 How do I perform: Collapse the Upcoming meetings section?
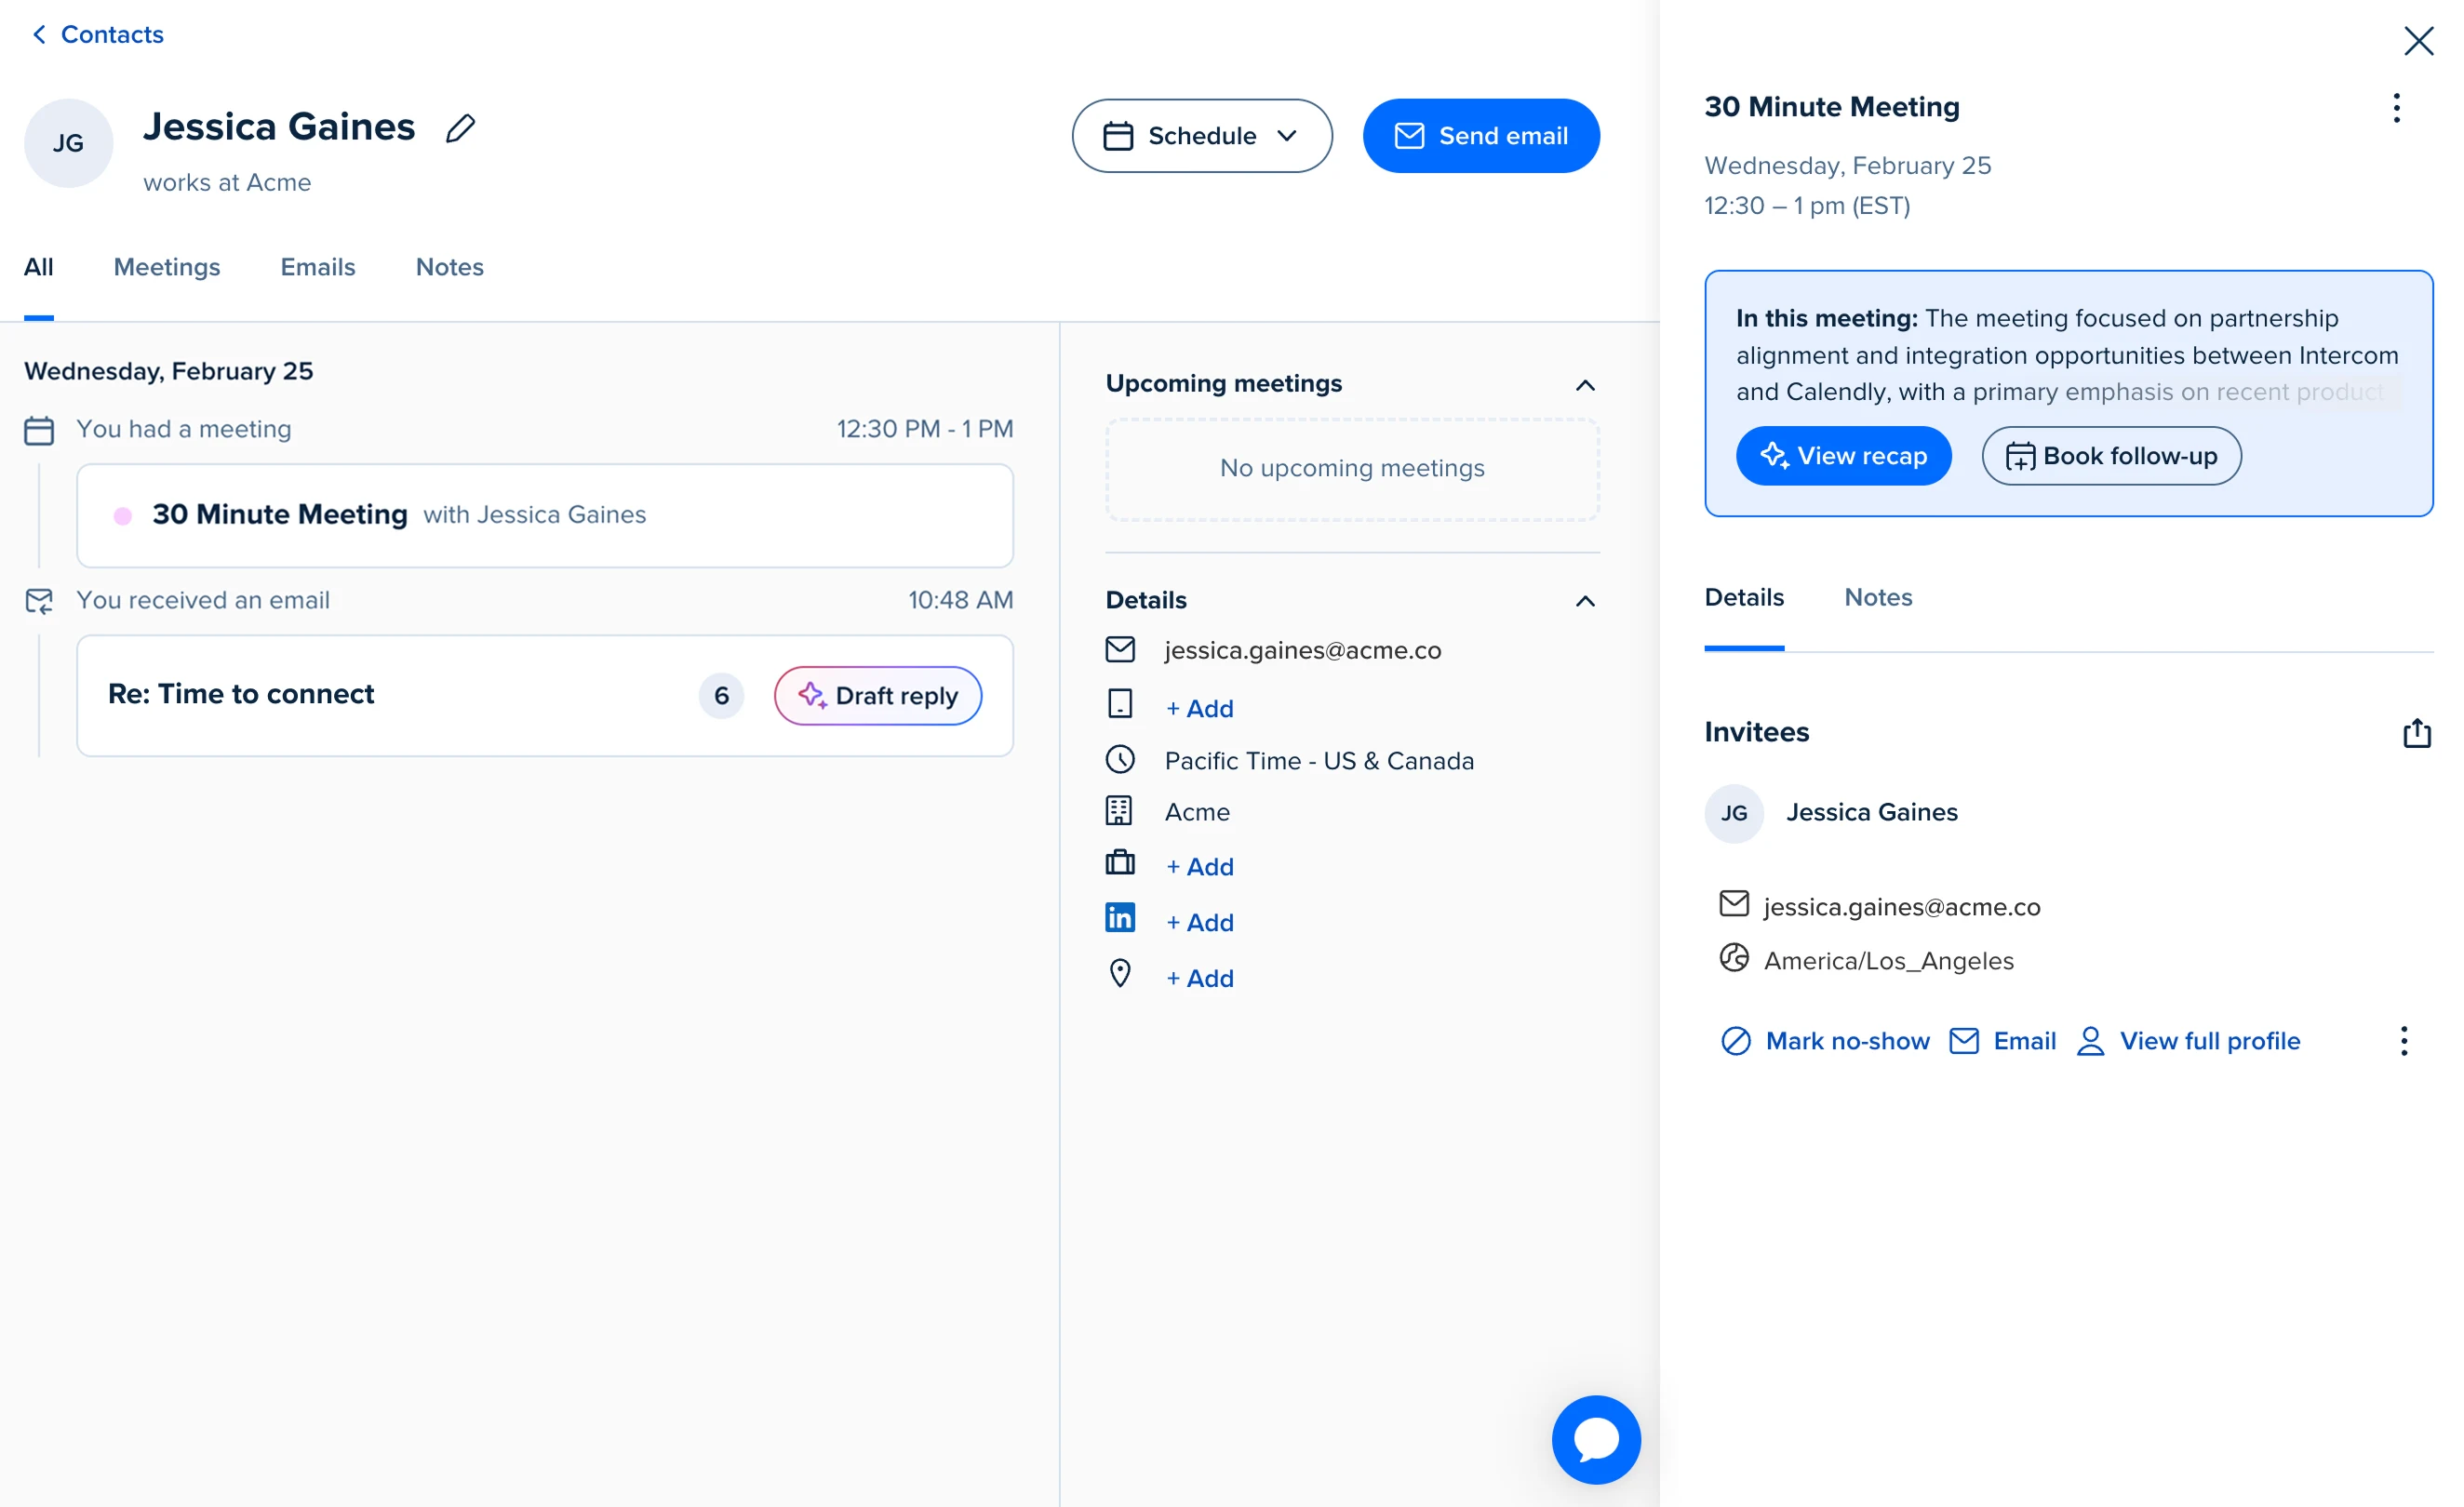[x=1585, y=385]
